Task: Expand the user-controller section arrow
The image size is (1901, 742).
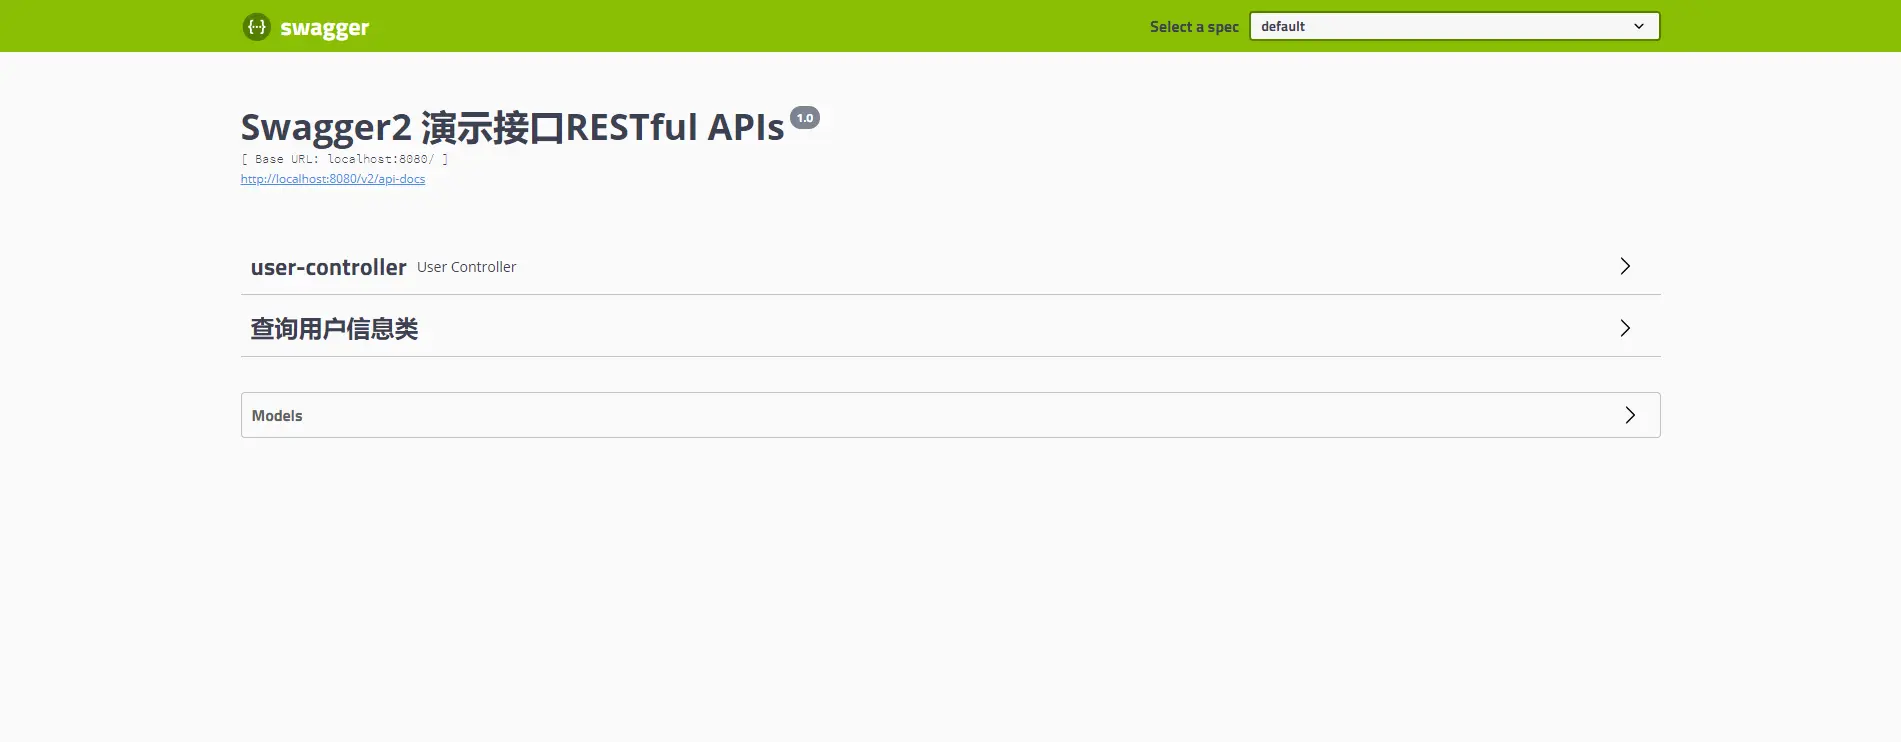Action: (1625, 266)
